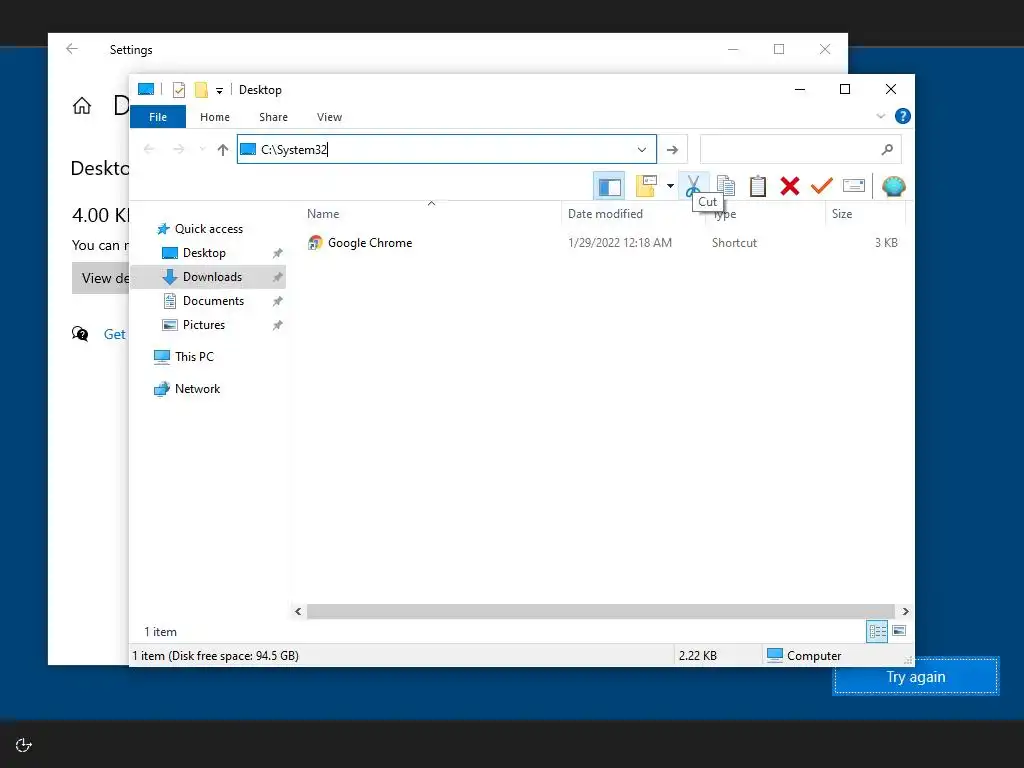
Task: Click the Shortcut type cell
Action: 734,243
